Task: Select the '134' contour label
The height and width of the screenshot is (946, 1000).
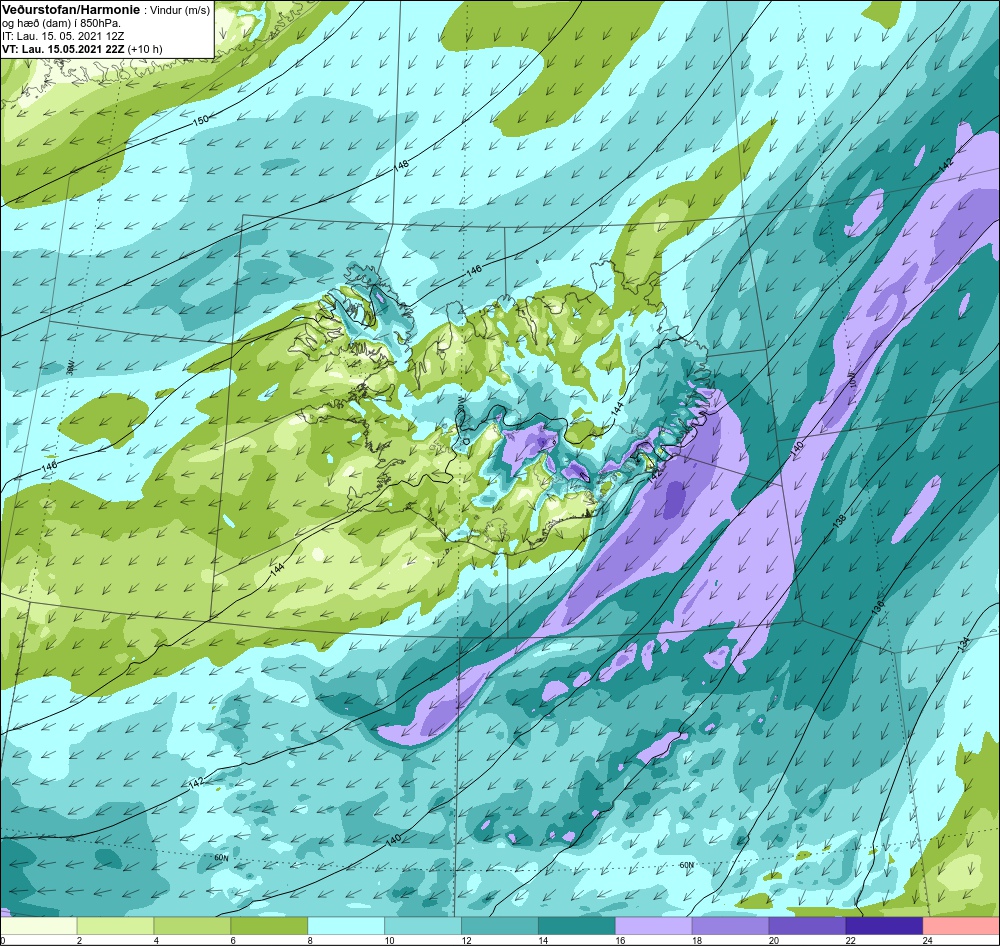Action: 963,643
